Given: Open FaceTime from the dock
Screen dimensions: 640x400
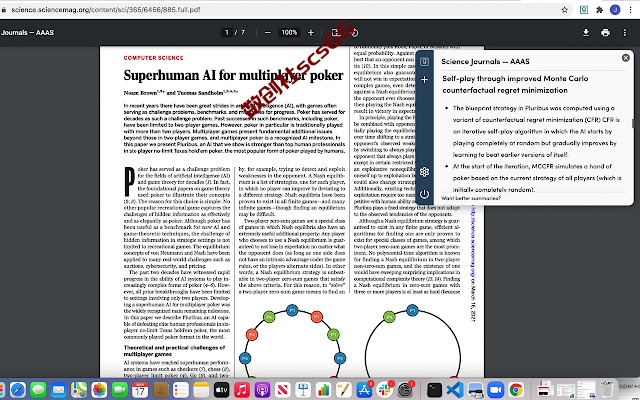Looking at the screenshot, I should 120,390.
